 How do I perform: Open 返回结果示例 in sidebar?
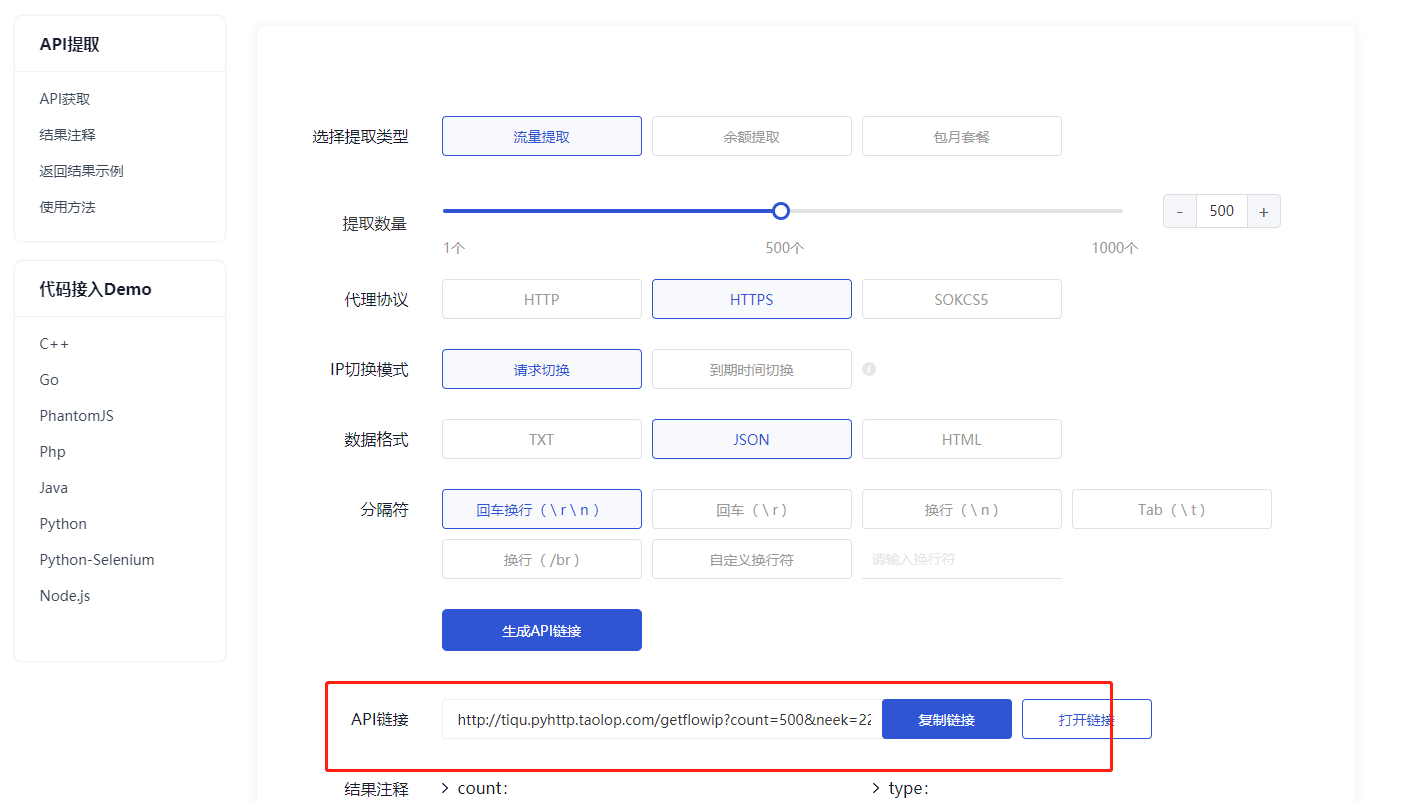click(x=82, y=171)
